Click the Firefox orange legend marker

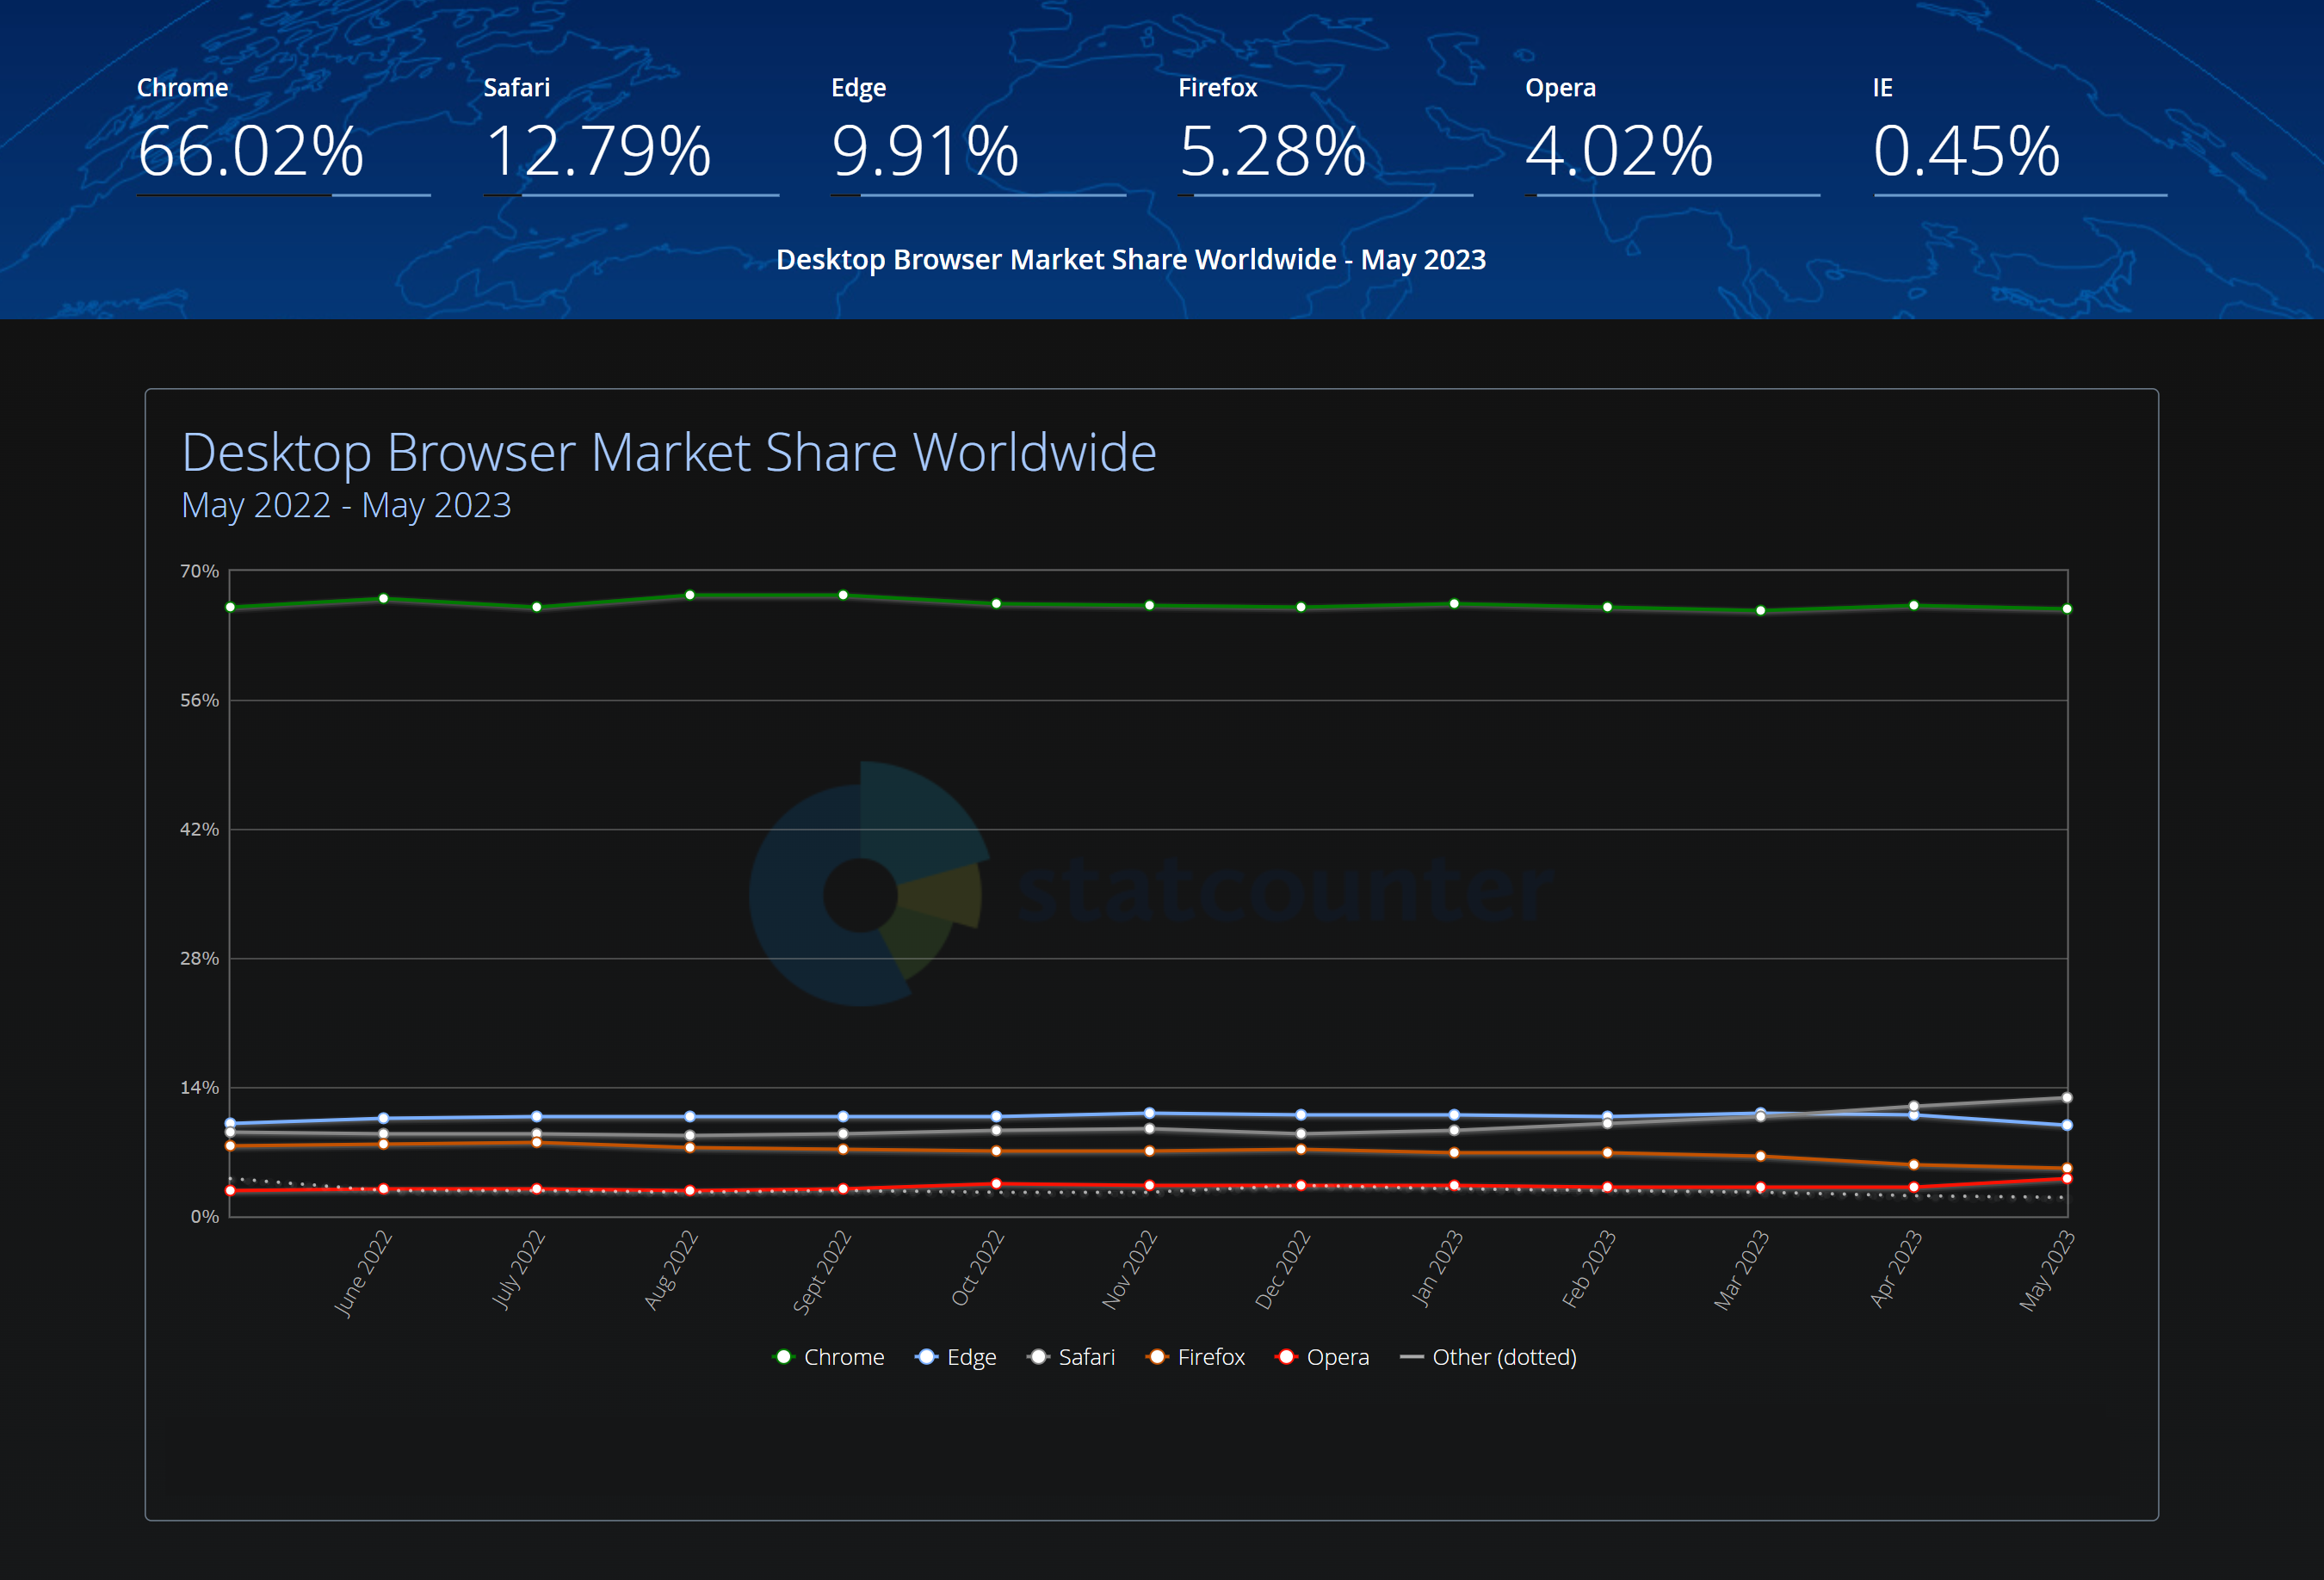coord(1157,1357)
